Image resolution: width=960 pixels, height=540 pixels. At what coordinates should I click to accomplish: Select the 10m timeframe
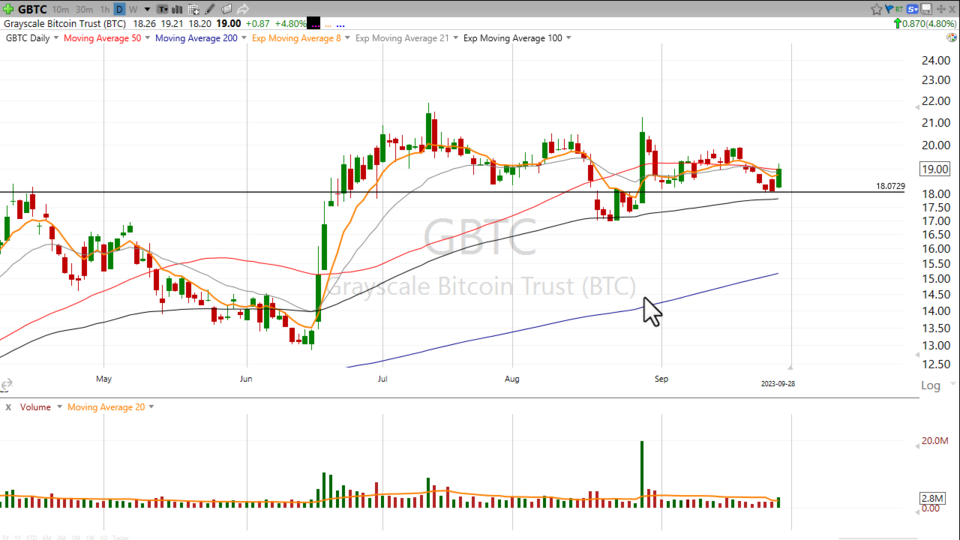coord(60,9)
